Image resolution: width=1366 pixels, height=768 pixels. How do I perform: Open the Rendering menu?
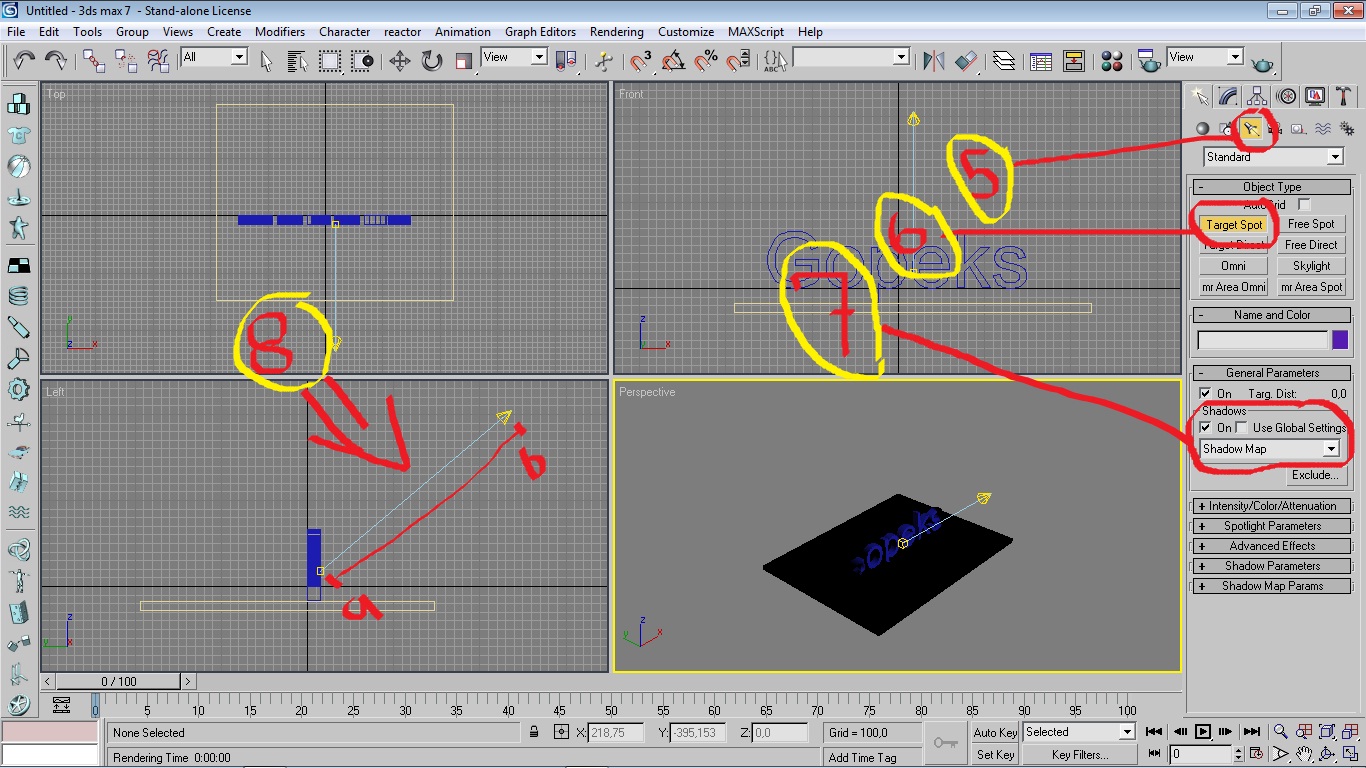(616, 31)
